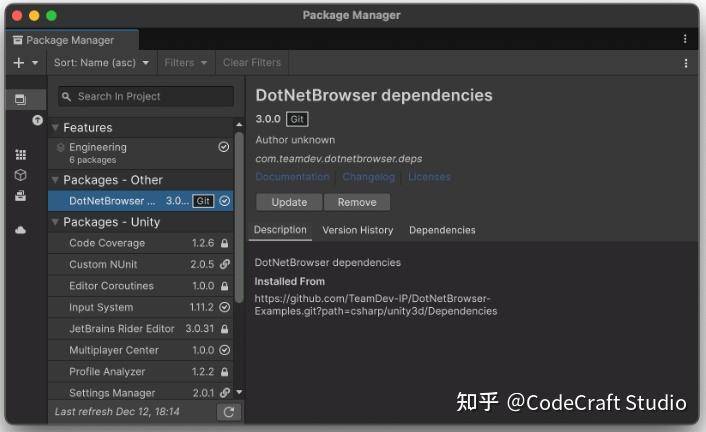Viewport: 706px width, 432px height.
Task: Select the My Assets cube icon
Action: pyautogui.click(x=21, y=175)
